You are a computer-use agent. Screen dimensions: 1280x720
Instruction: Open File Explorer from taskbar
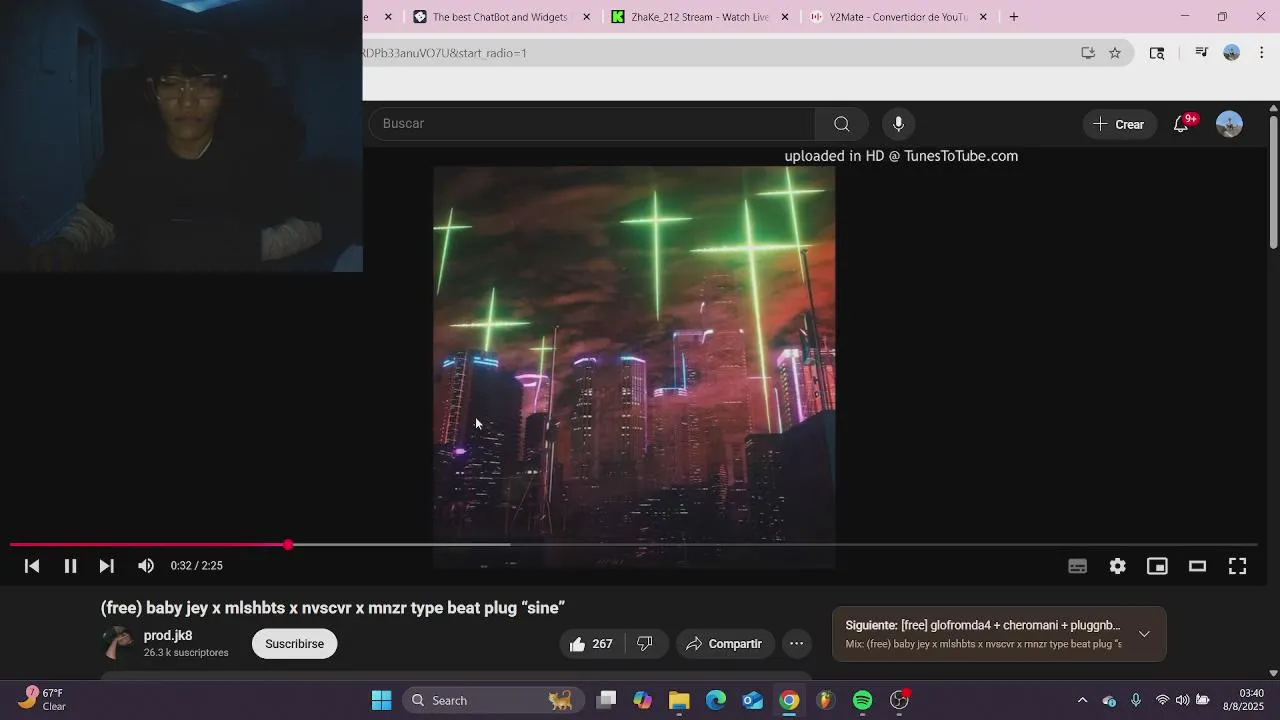(679, 700)
